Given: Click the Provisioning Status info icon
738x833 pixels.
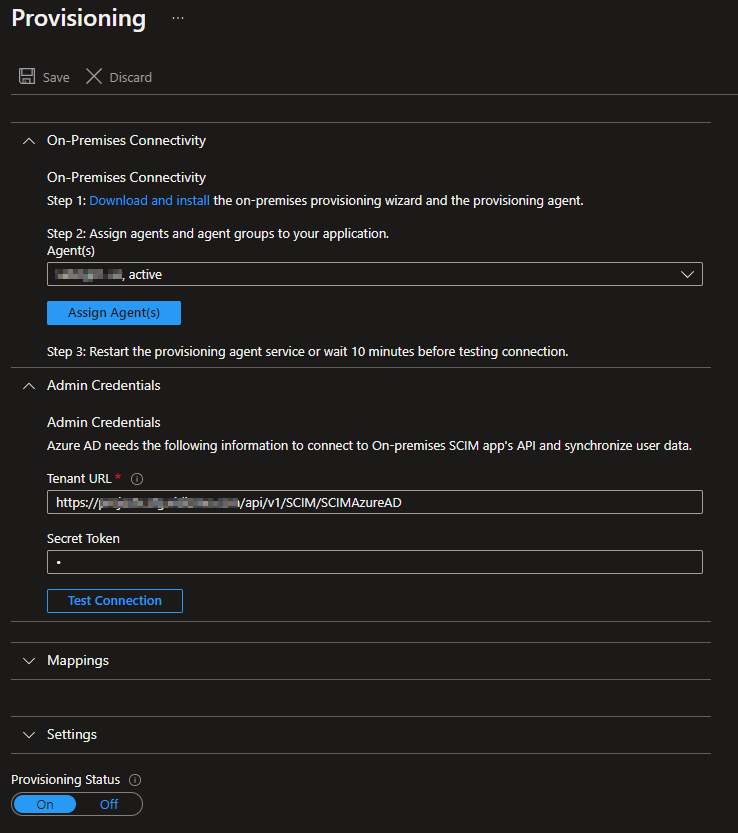Looking at the screenshot, I should 135,780.
